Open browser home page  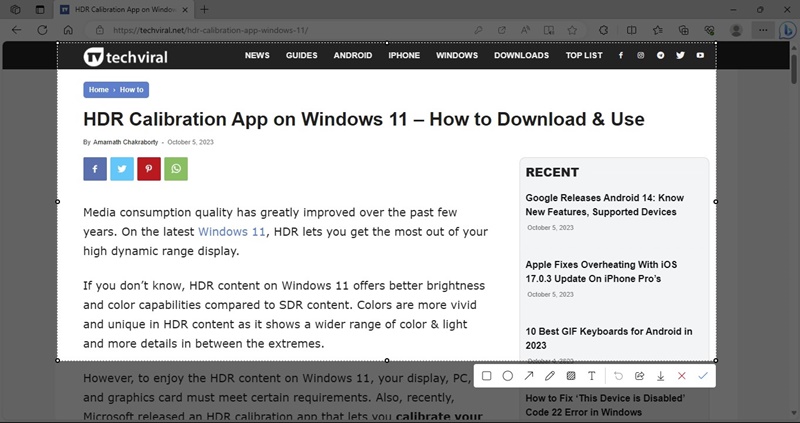(x=68, y=30)
